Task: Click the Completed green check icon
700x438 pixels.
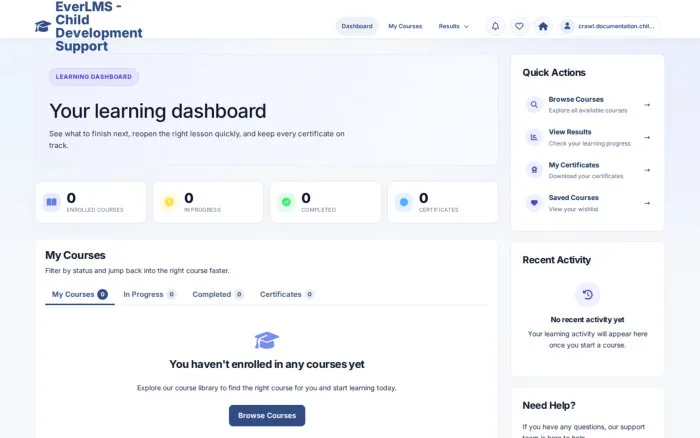Action: pos(286,202)
